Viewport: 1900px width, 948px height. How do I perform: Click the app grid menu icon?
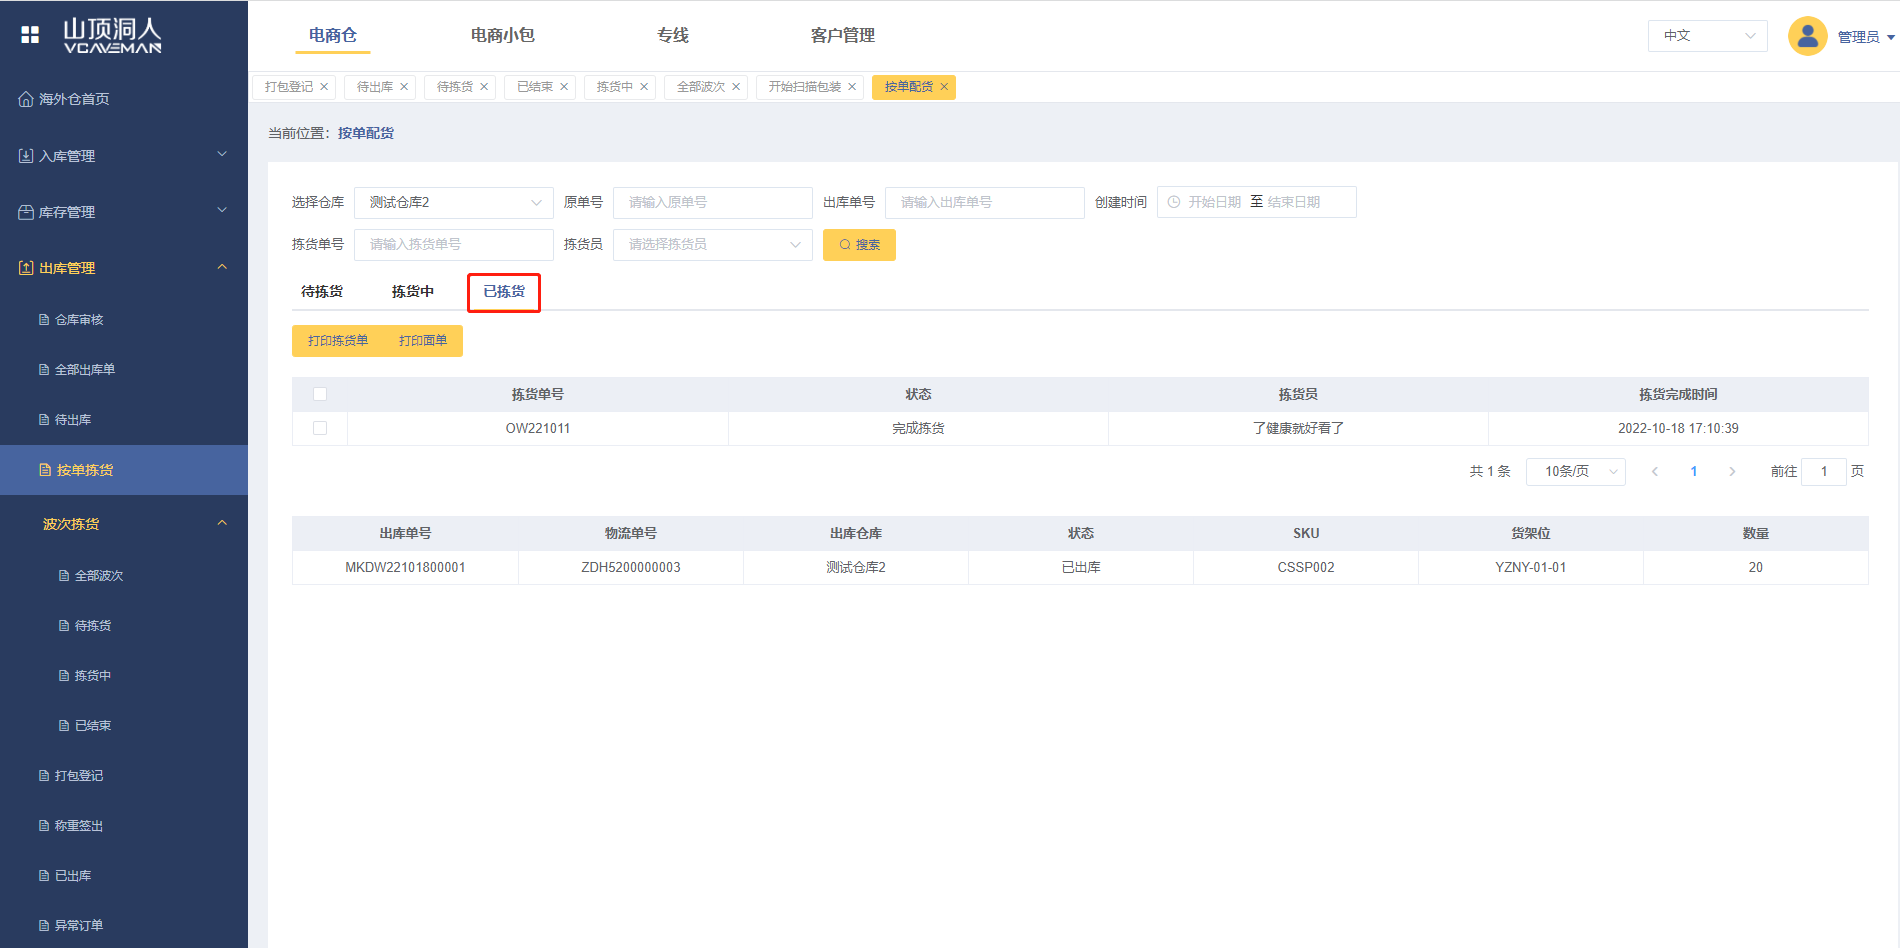point(30,35)
